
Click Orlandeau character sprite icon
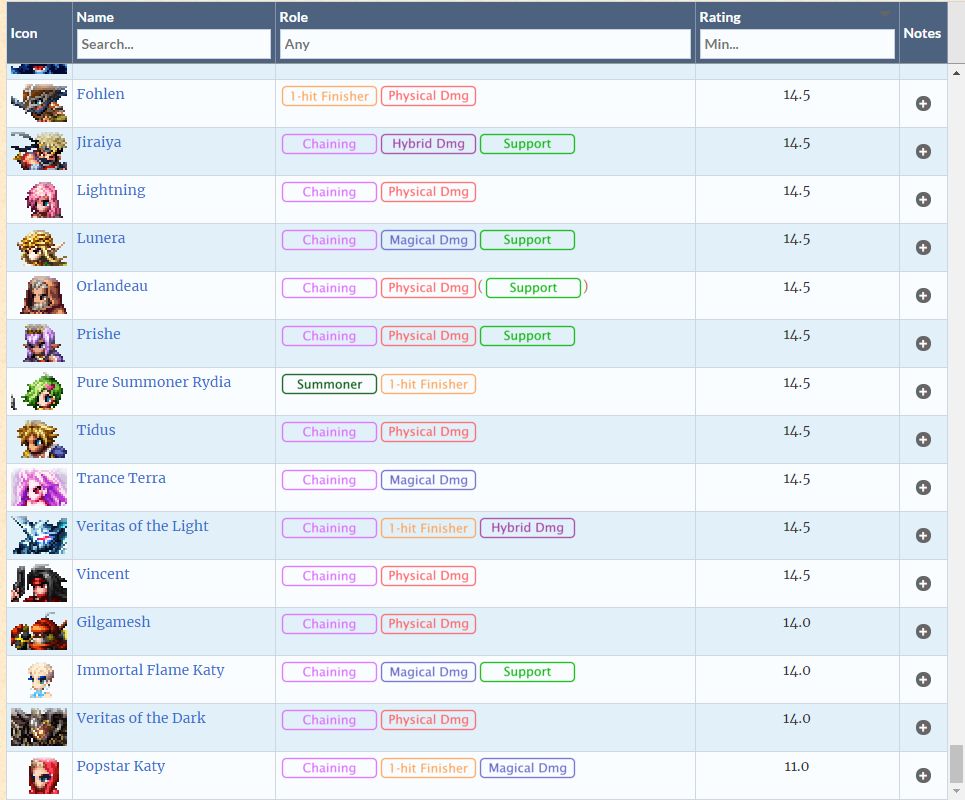point(43,295)
